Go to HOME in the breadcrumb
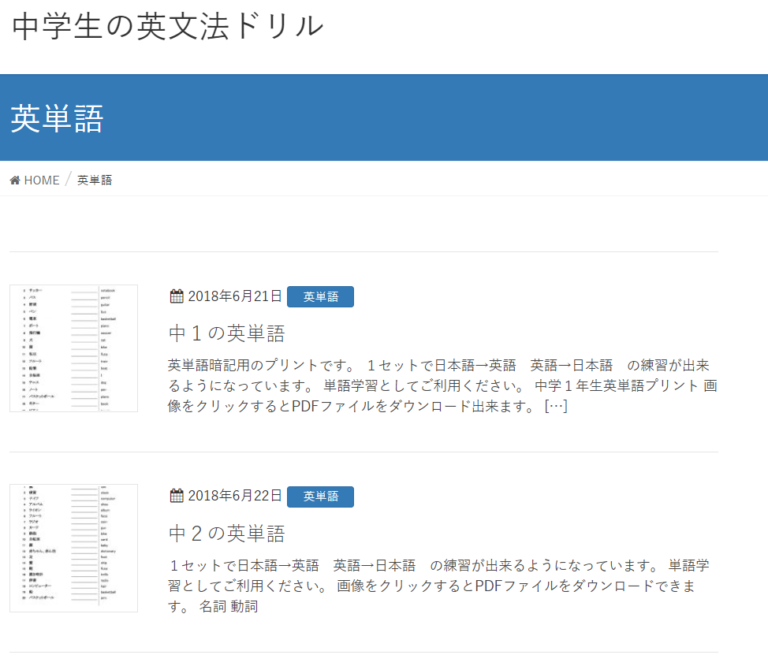 tap(42, 180)
